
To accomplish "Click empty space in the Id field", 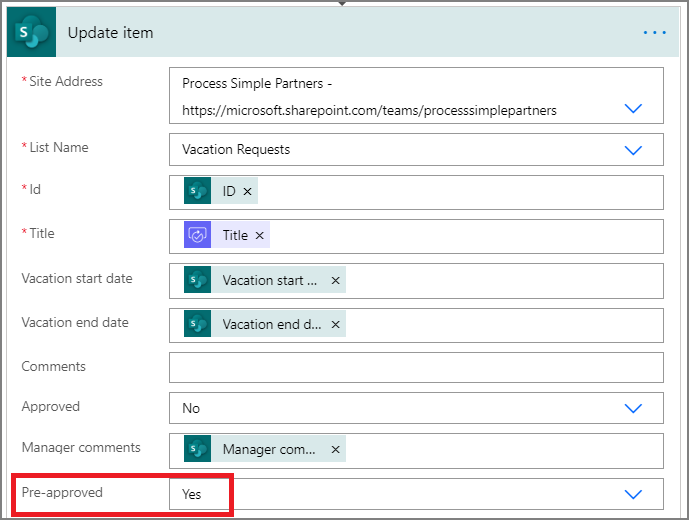I will coord(450,191).
